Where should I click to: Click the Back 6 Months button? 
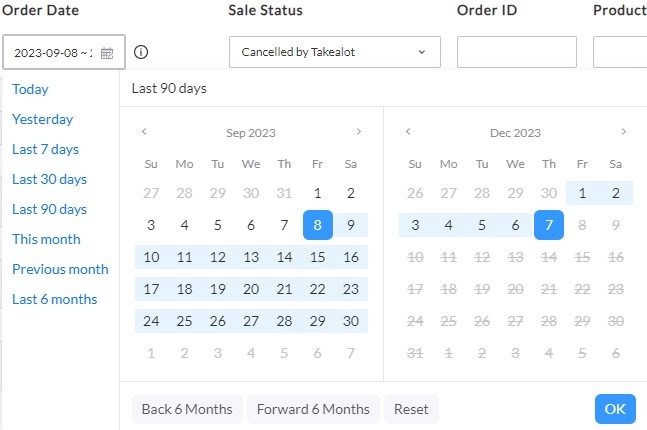pos(187,409)
